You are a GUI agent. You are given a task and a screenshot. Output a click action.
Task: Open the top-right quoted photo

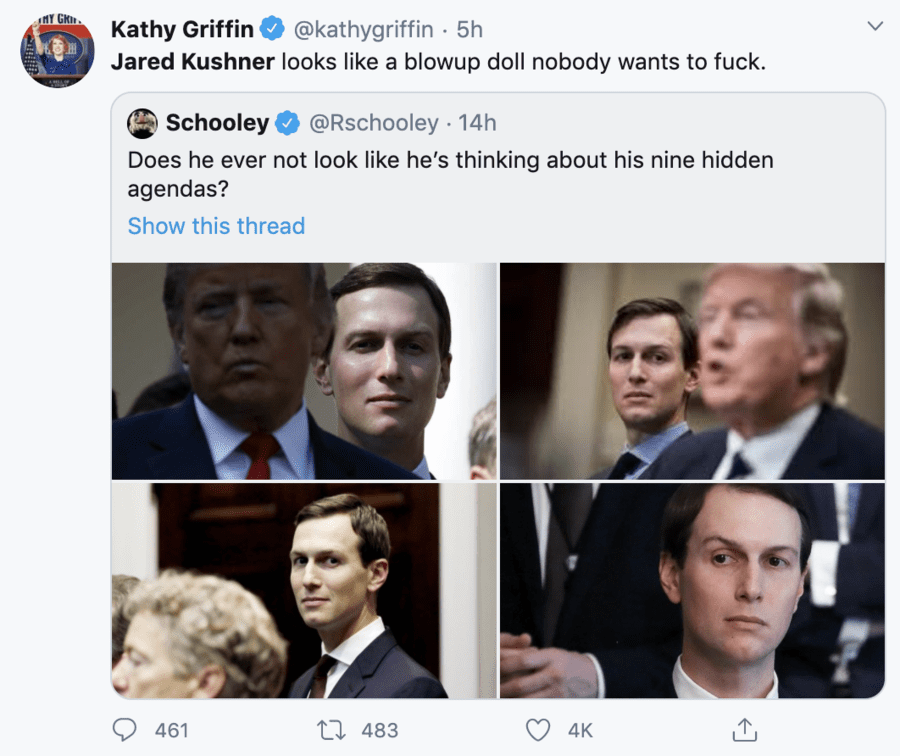point(692,371)
